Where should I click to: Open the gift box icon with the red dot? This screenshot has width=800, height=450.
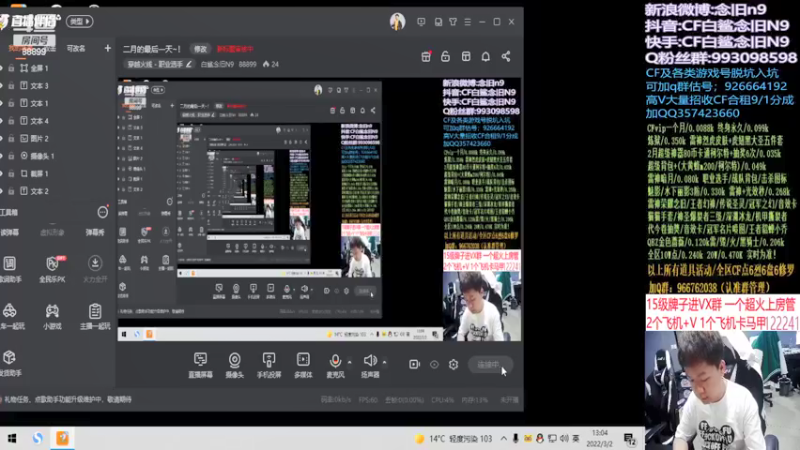(426, 57)
